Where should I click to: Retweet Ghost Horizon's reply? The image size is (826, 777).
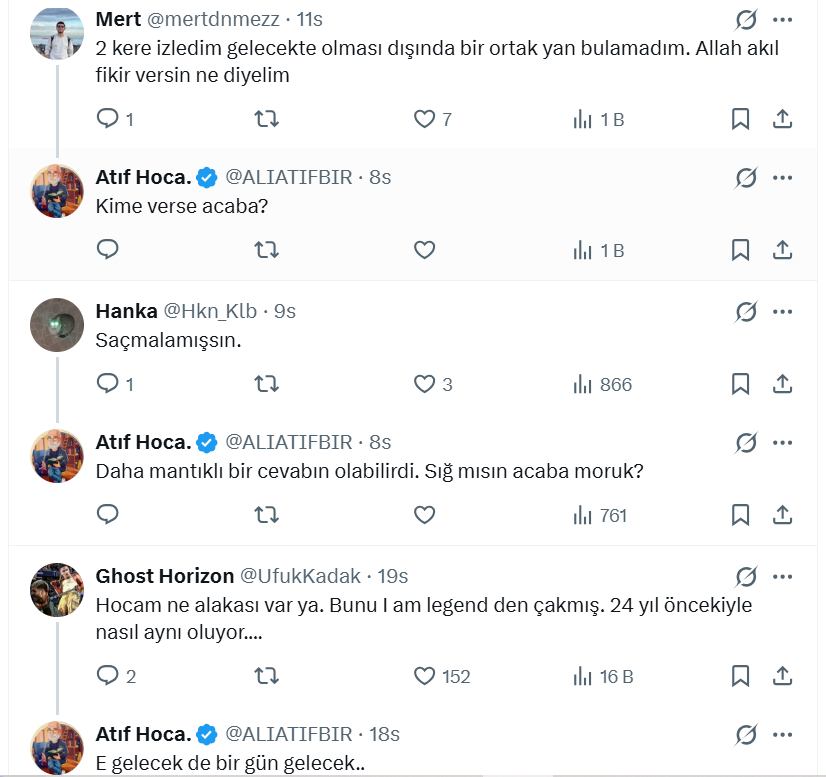tap(266, 676)
